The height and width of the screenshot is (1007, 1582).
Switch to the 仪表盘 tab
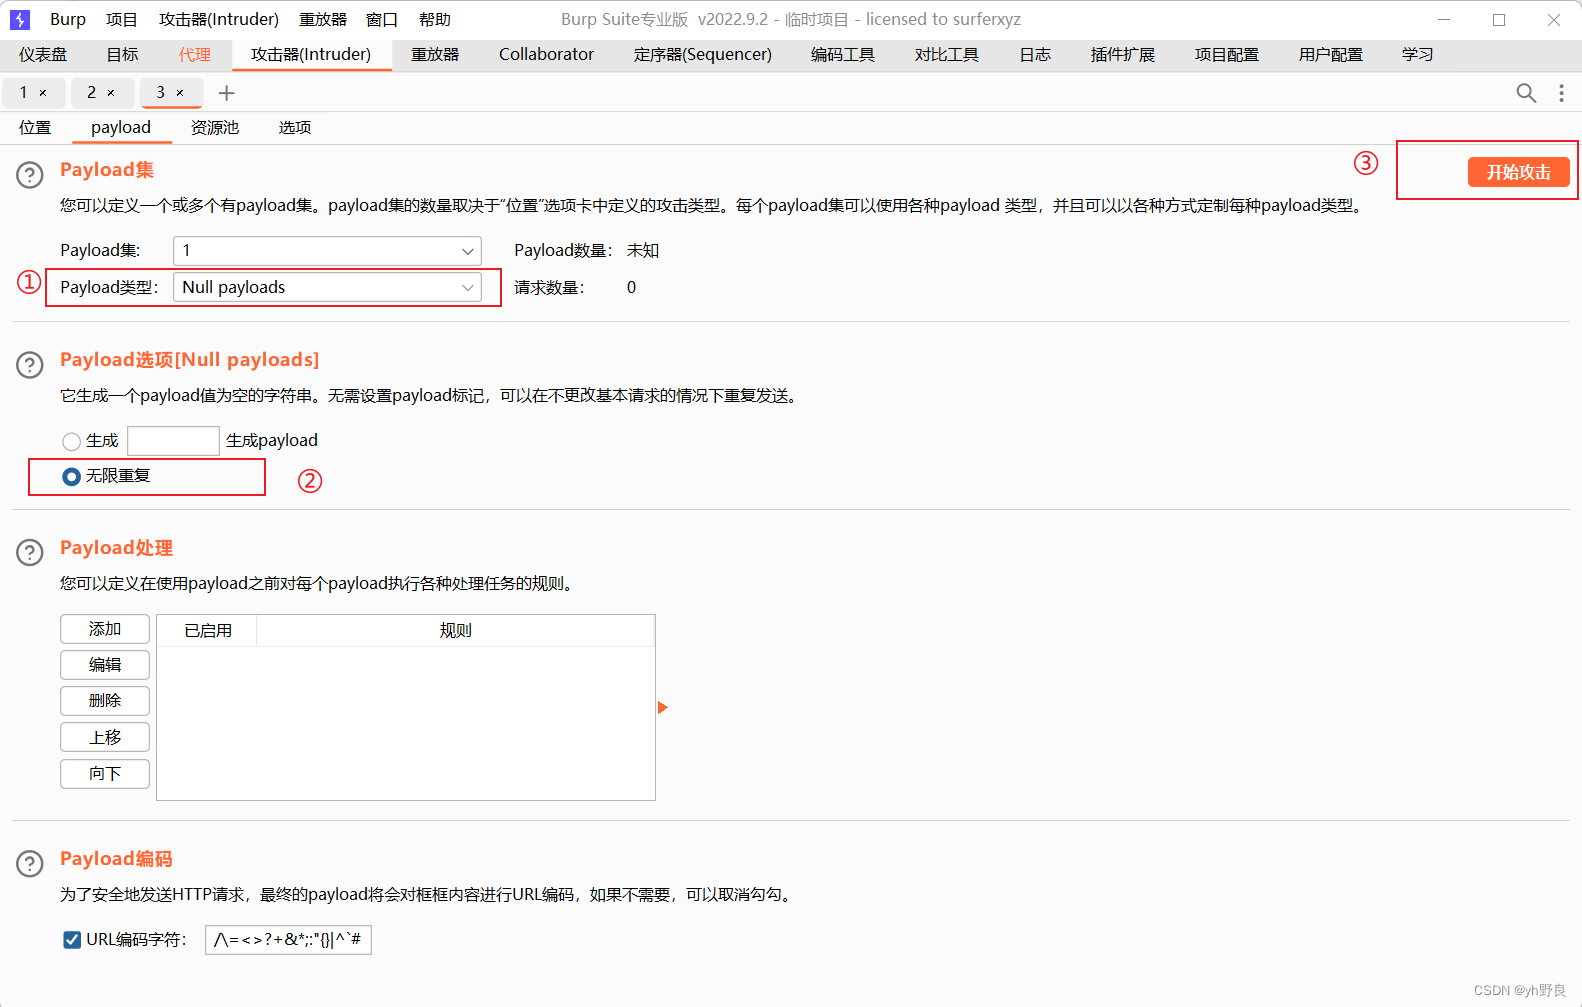[x=43, y=55]
